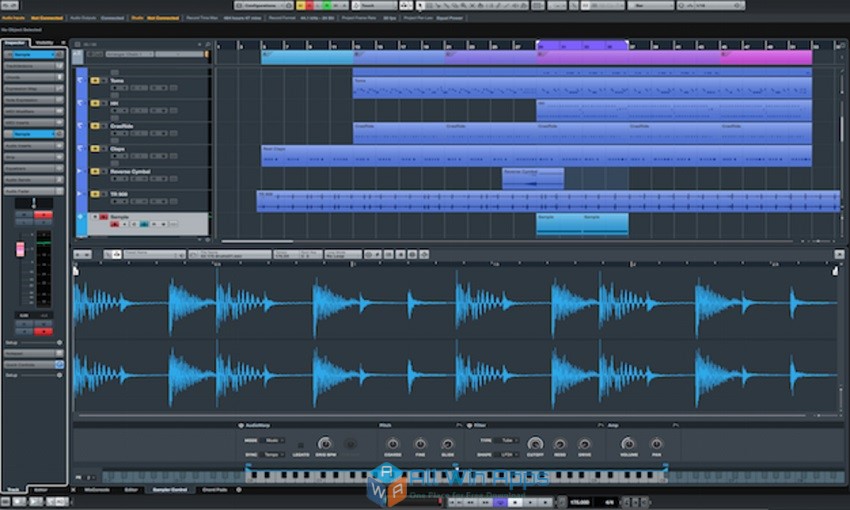Toggle the LEGATO button in AudioWarp

click(300, 444)
